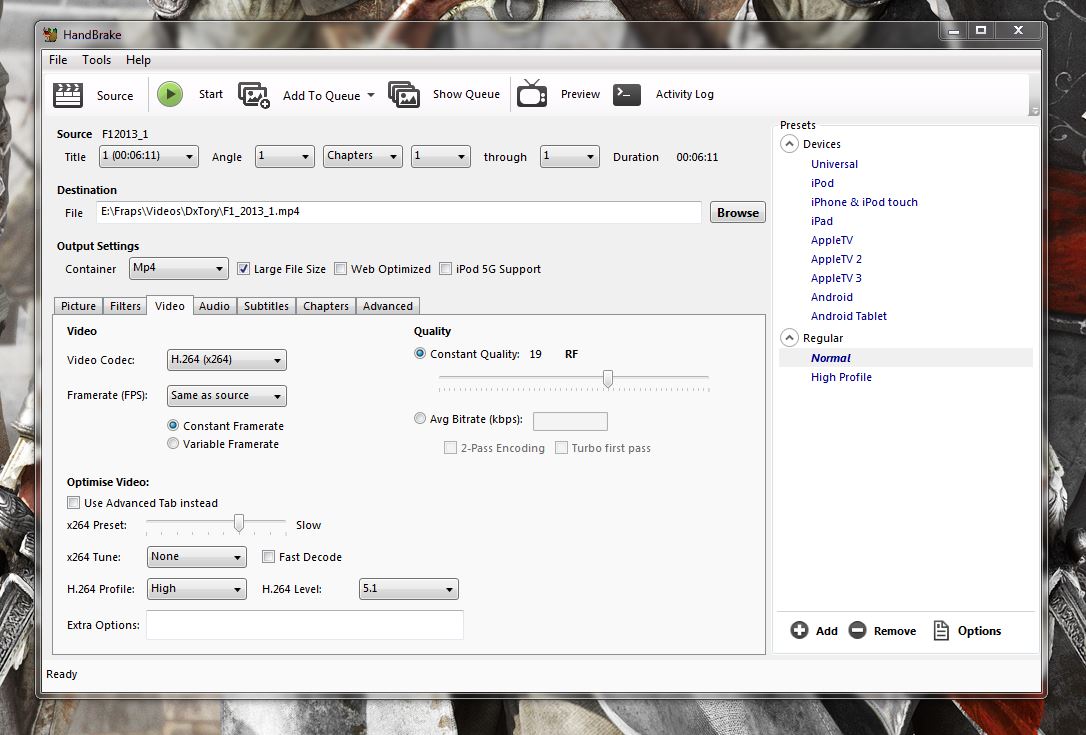Screen dimensions: 1086x735
Task: Open the Tools menu
Action: (x=97, y=60)
